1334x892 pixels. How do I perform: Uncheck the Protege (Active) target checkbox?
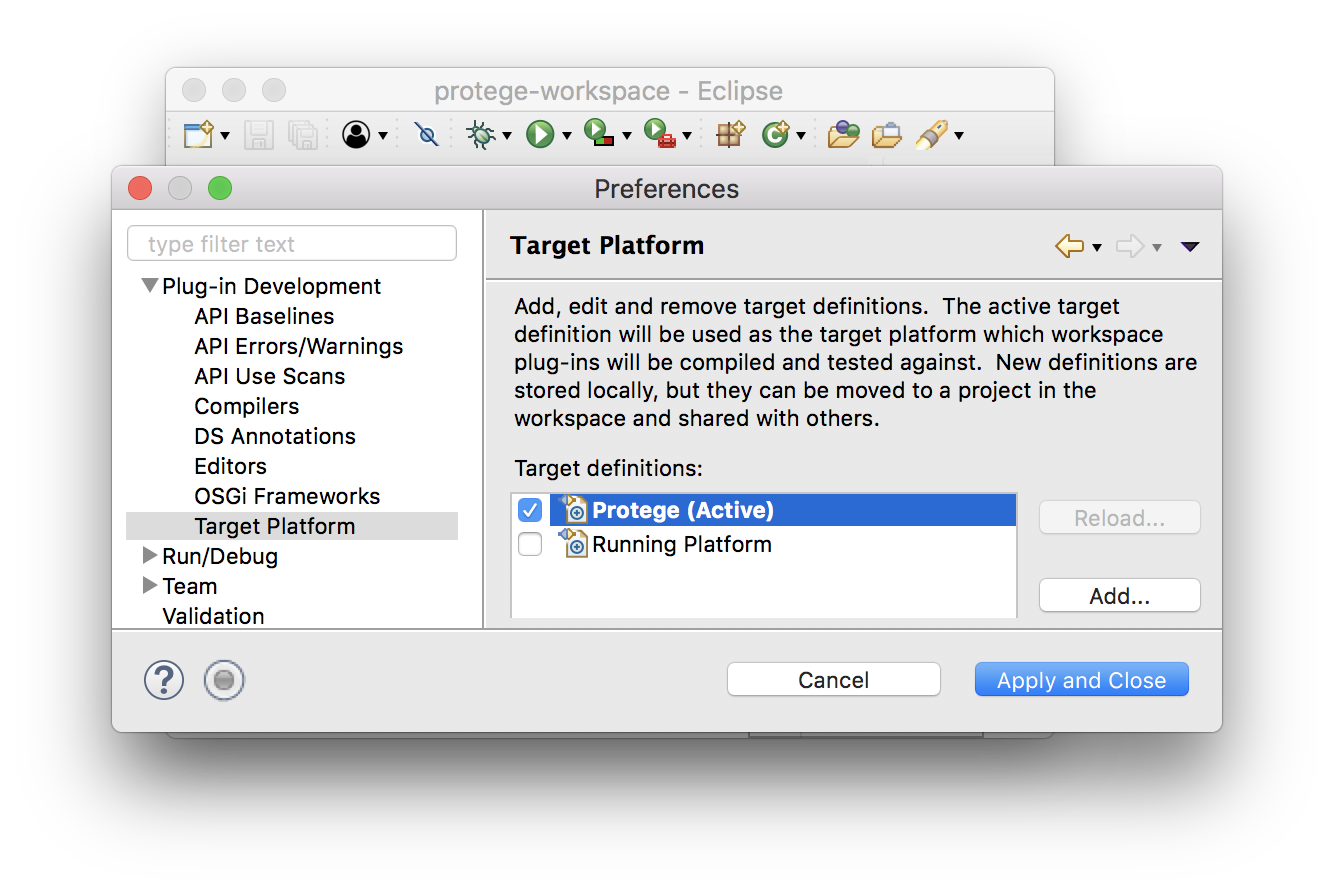pos(530,511)
